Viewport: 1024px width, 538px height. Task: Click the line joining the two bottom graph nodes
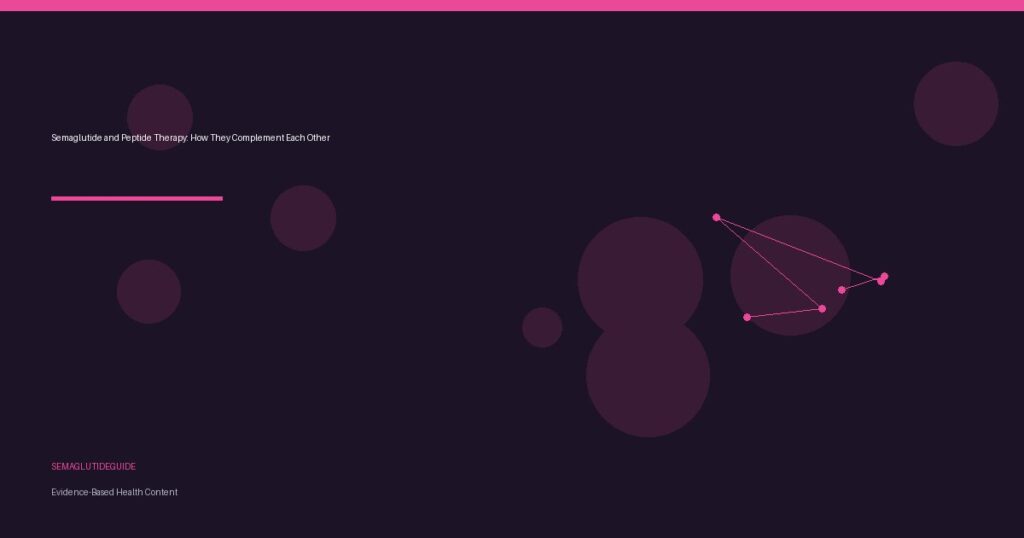point(785,313)
